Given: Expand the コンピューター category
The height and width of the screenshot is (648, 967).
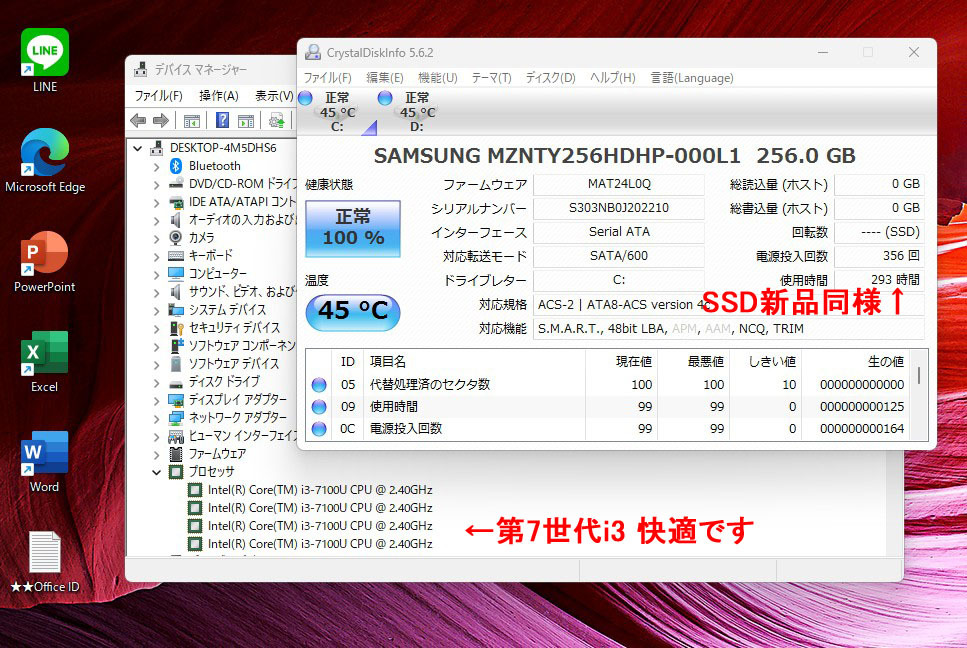Looking at the screenshot, I should (x=156, y=274).
